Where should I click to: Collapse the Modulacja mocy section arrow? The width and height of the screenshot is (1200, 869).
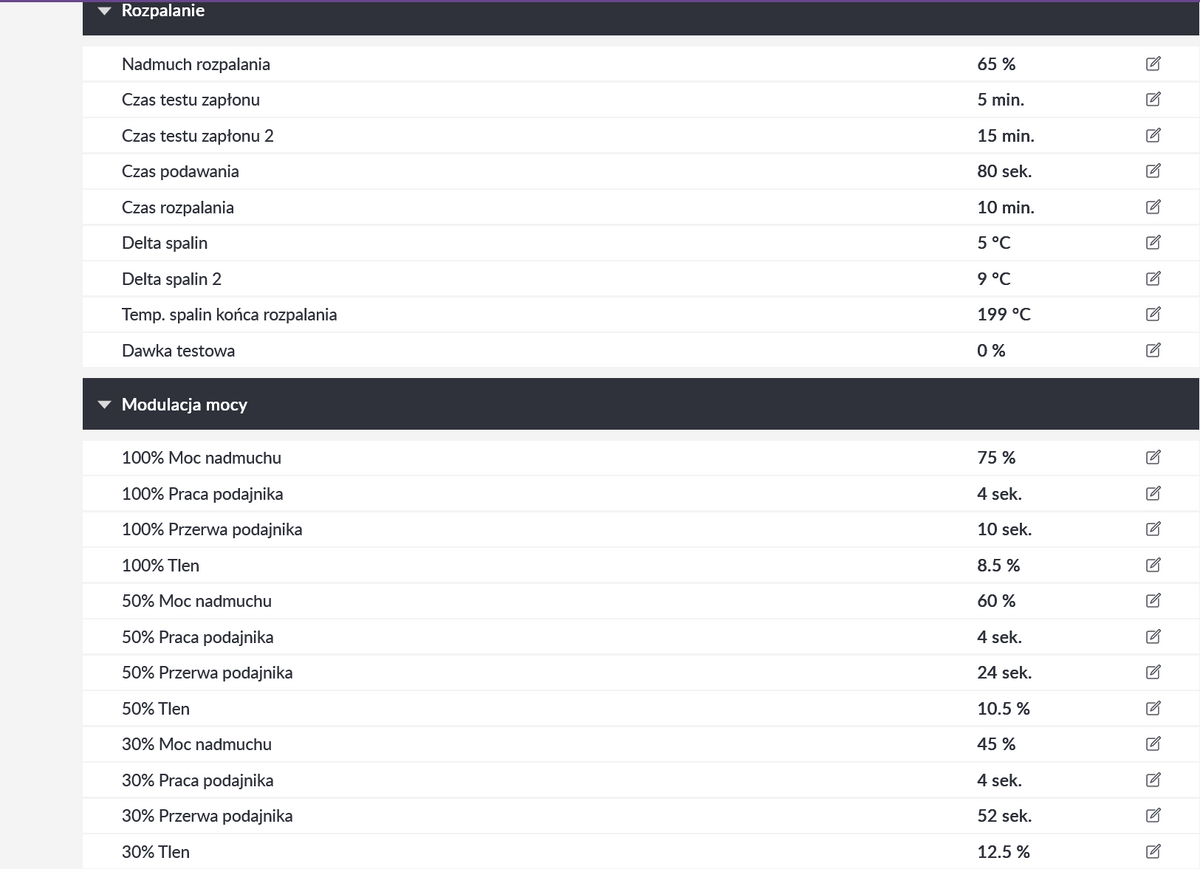[x=104, y=405]
